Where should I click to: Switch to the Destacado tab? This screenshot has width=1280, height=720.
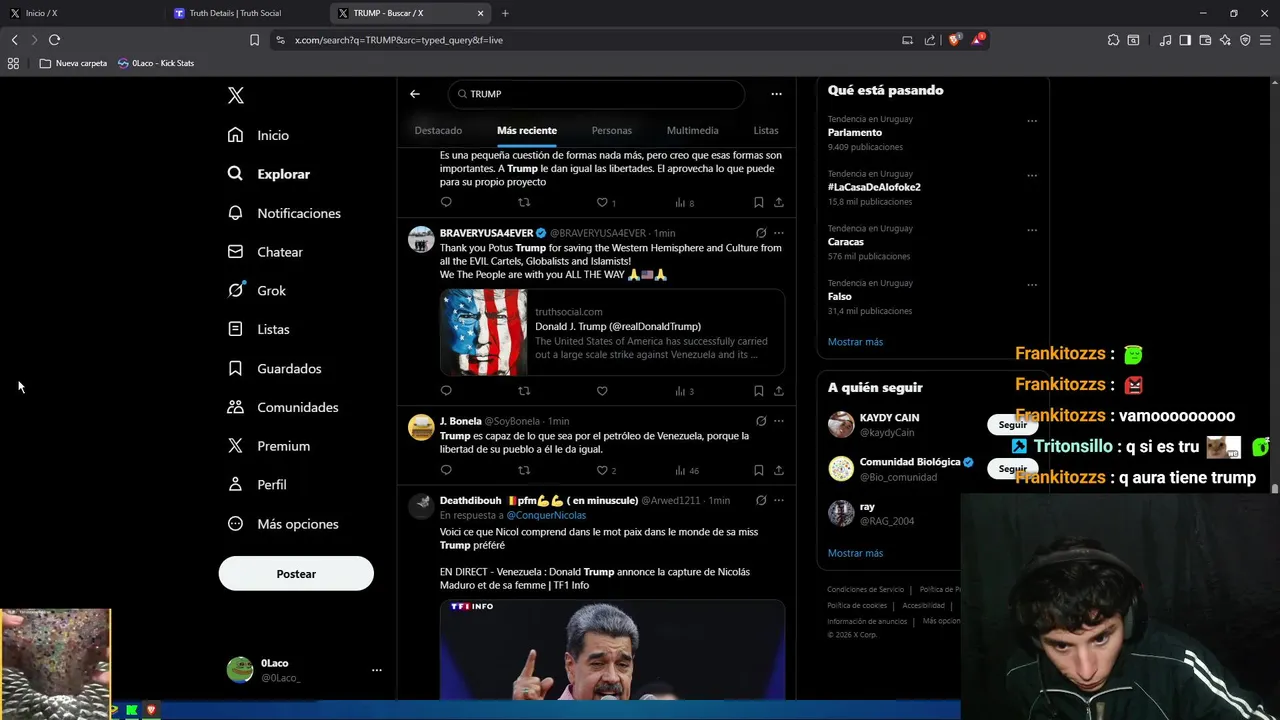click(438, 130)
